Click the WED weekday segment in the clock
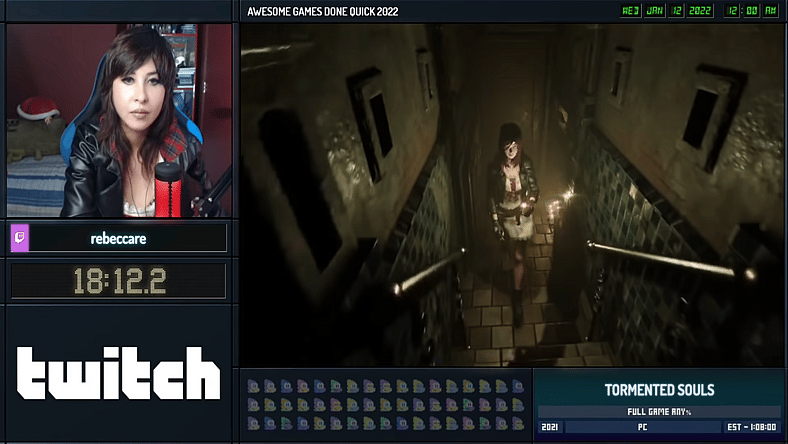Viewport: 788px width, 444px height. tap(631, 12)
